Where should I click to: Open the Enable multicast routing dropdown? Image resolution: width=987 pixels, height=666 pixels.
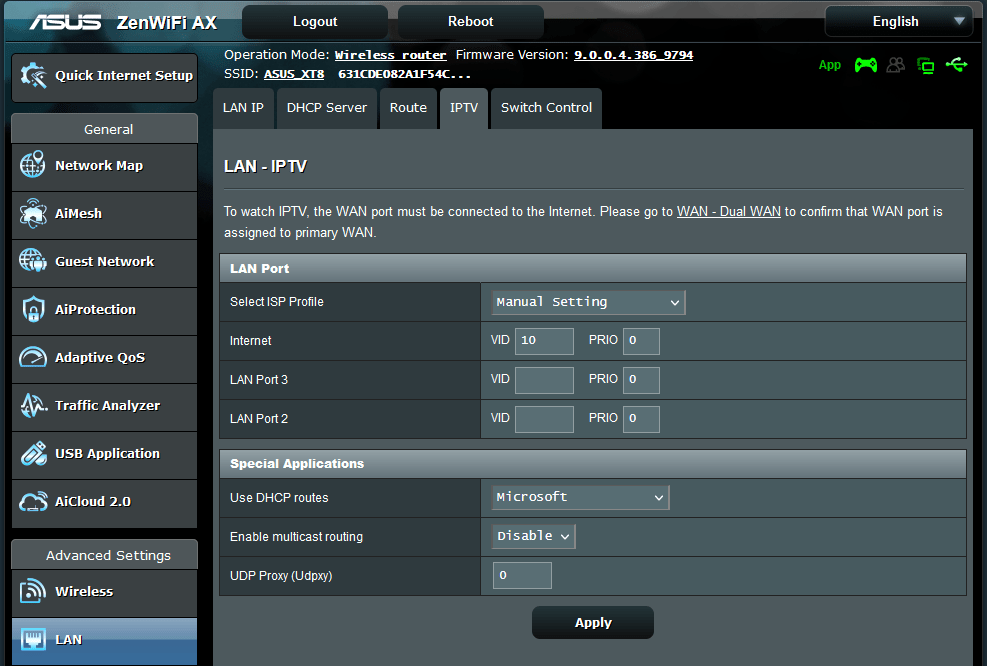532,536
